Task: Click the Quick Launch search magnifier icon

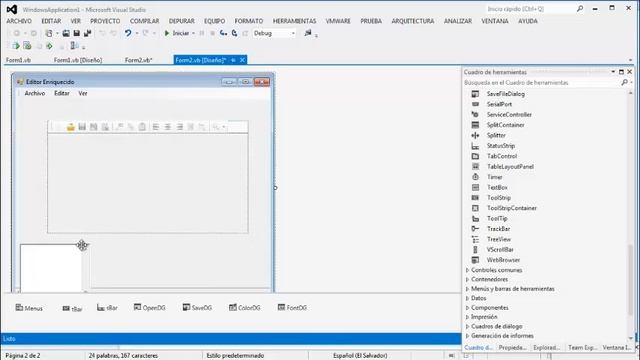Action: click(x=580, y=8)
